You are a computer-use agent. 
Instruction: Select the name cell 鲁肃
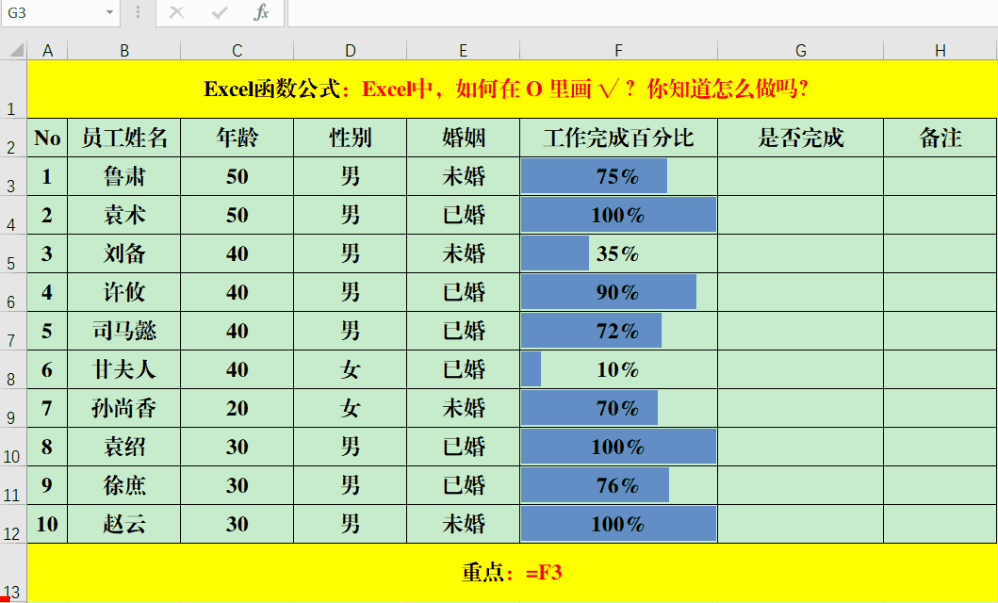124,176
